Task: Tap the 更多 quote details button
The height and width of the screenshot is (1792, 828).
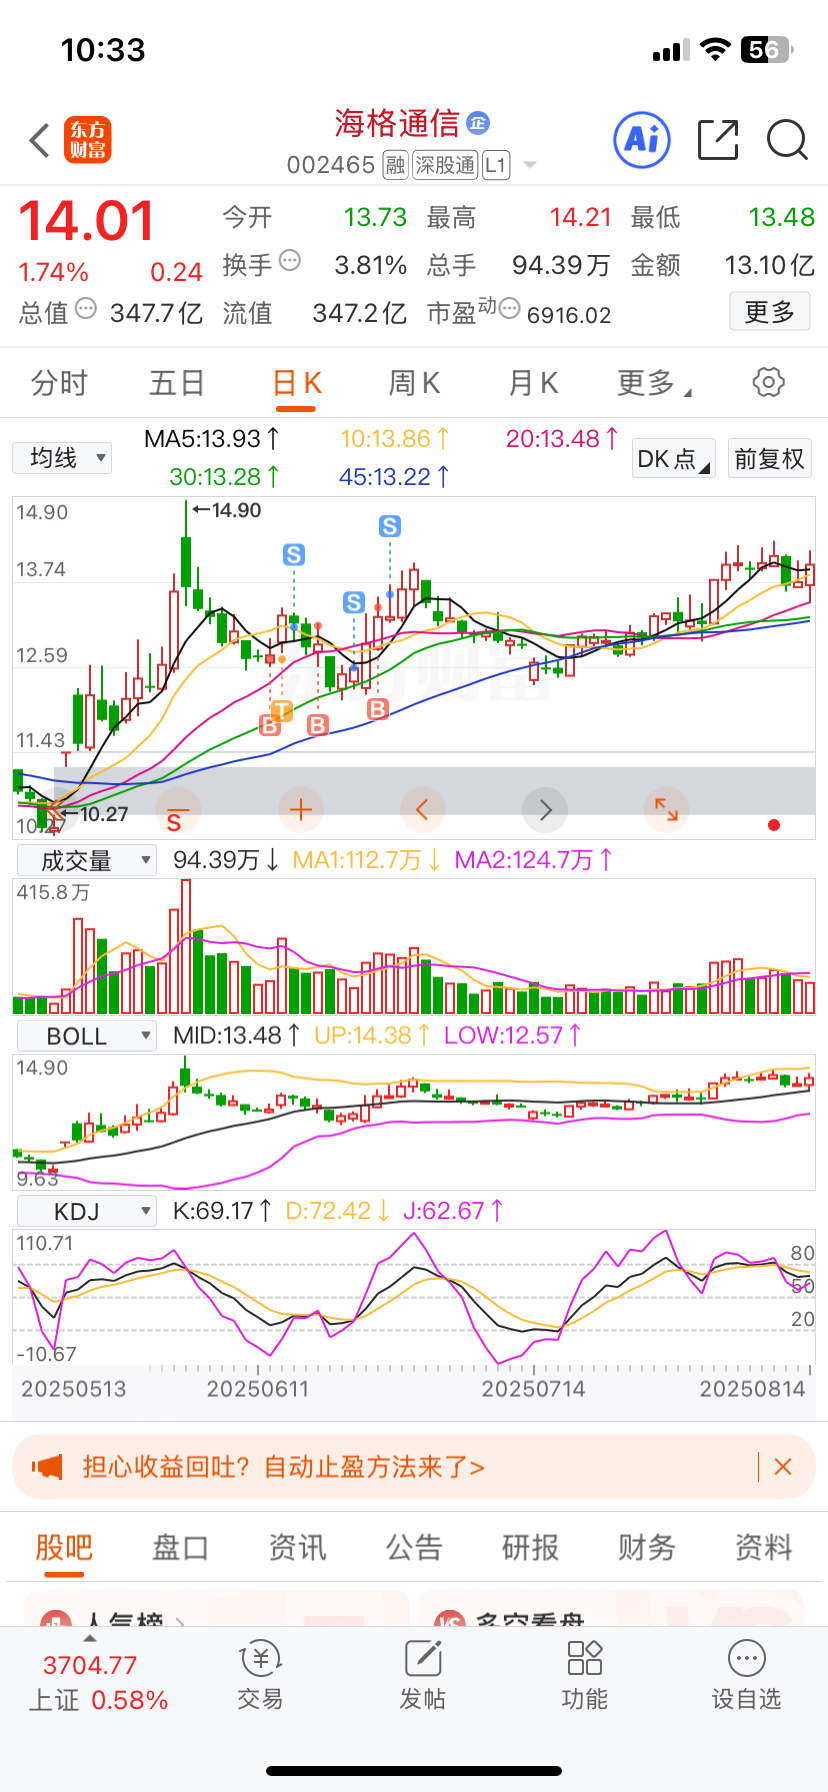Action: [x=769, y=312]
